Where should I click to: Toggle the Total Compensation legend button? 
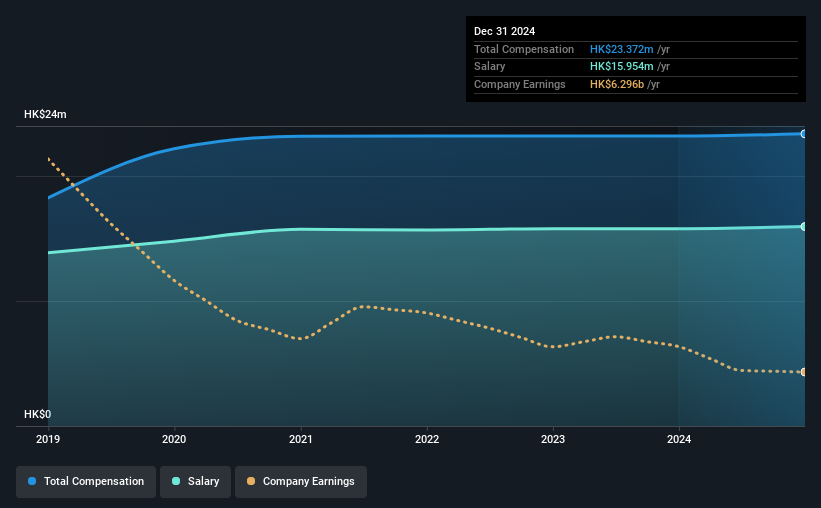coord(86,481)
